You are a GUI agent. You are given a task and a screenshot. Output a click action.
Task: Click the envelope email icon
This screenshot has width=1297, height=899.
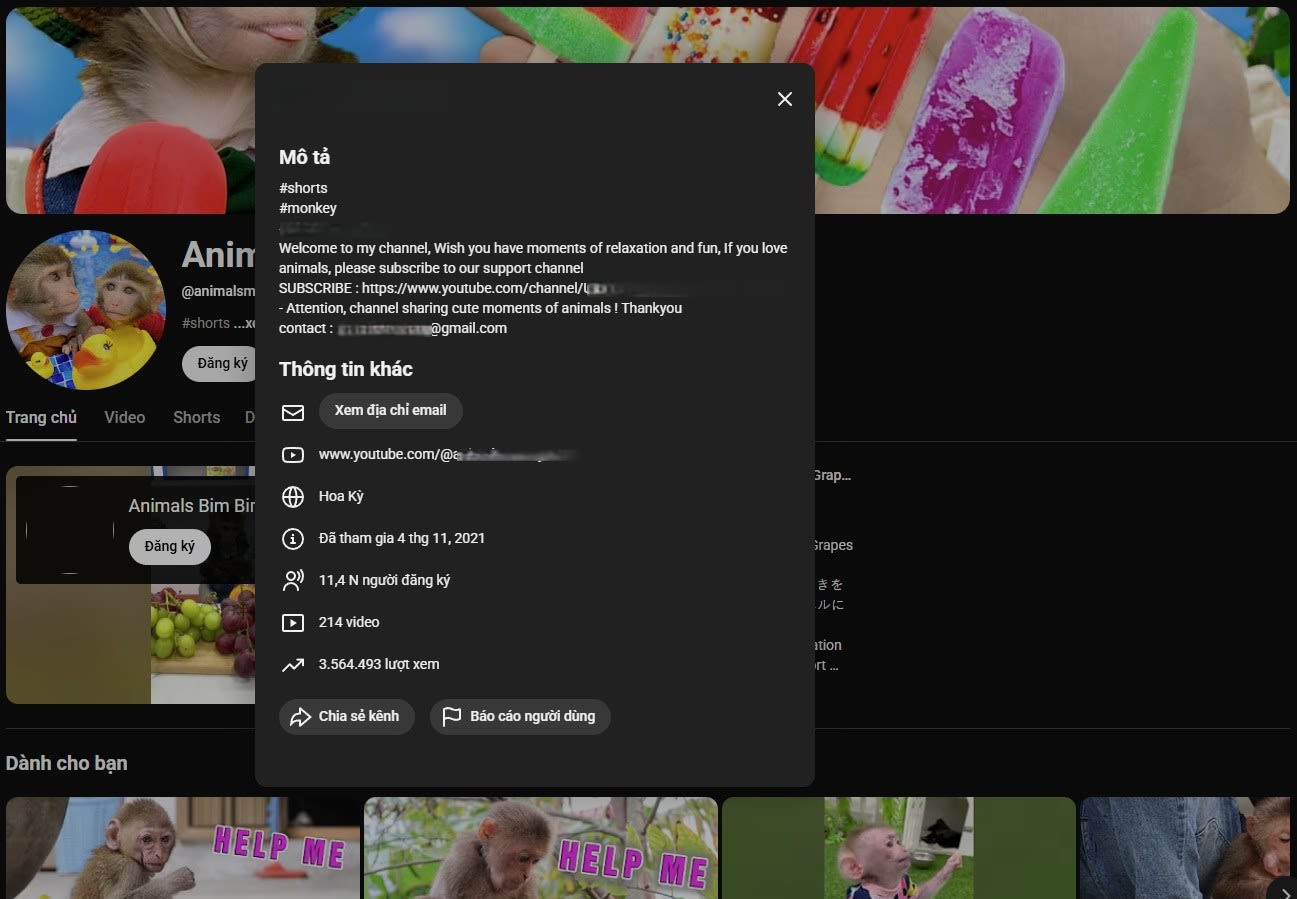(x=293, y=412)
